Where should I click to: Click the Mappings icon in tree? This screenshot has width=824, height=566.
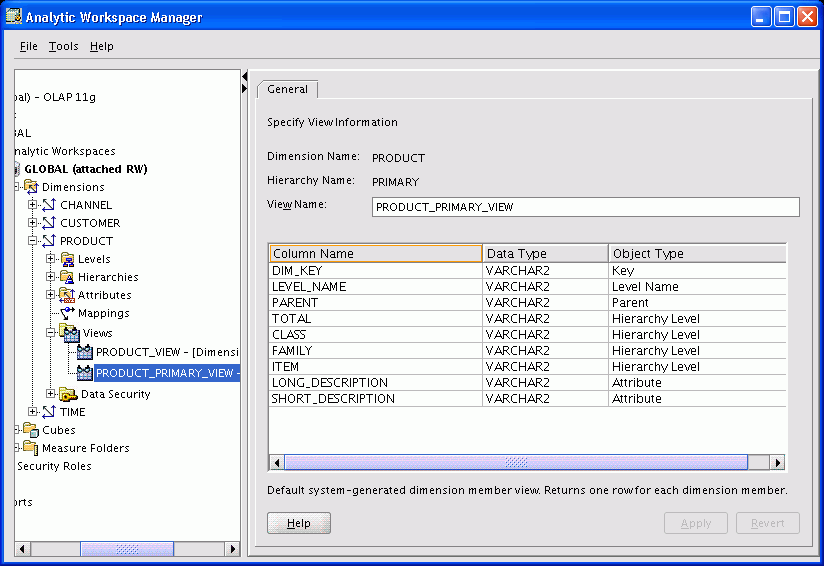(x=67, y=313)
